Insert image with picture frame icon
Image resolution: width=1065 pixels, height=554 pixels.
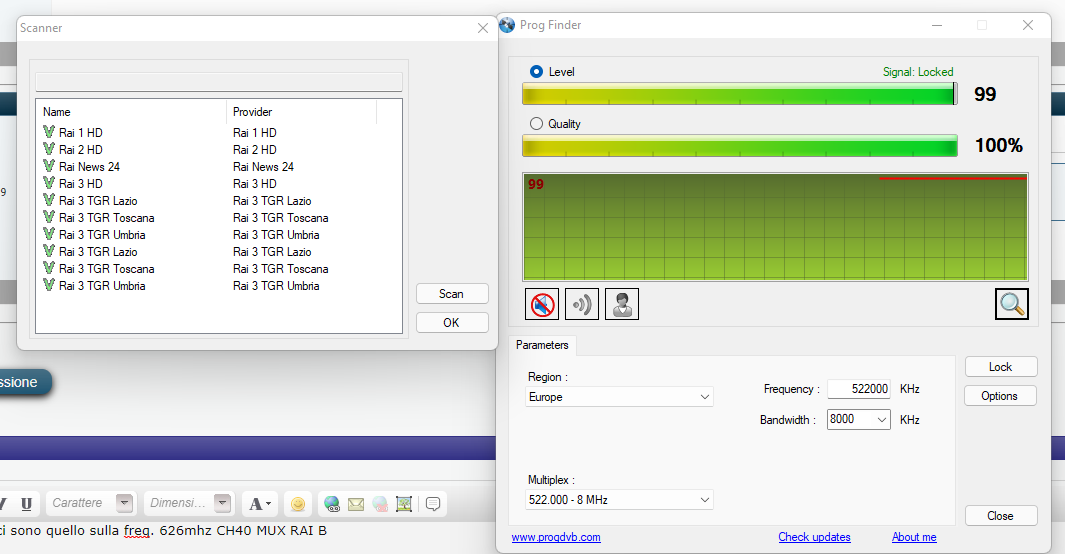point(404,504)
